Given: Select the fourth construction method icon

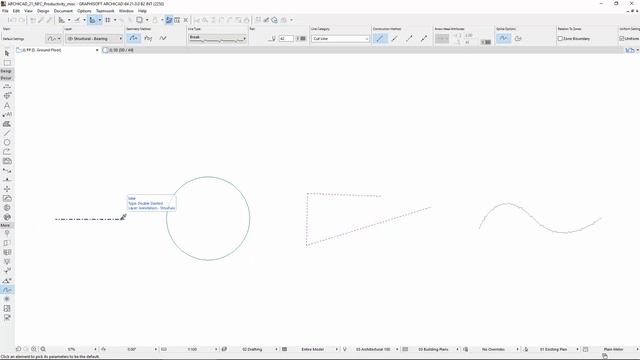Looking at the screenshot, I should [x=424, y=38].
